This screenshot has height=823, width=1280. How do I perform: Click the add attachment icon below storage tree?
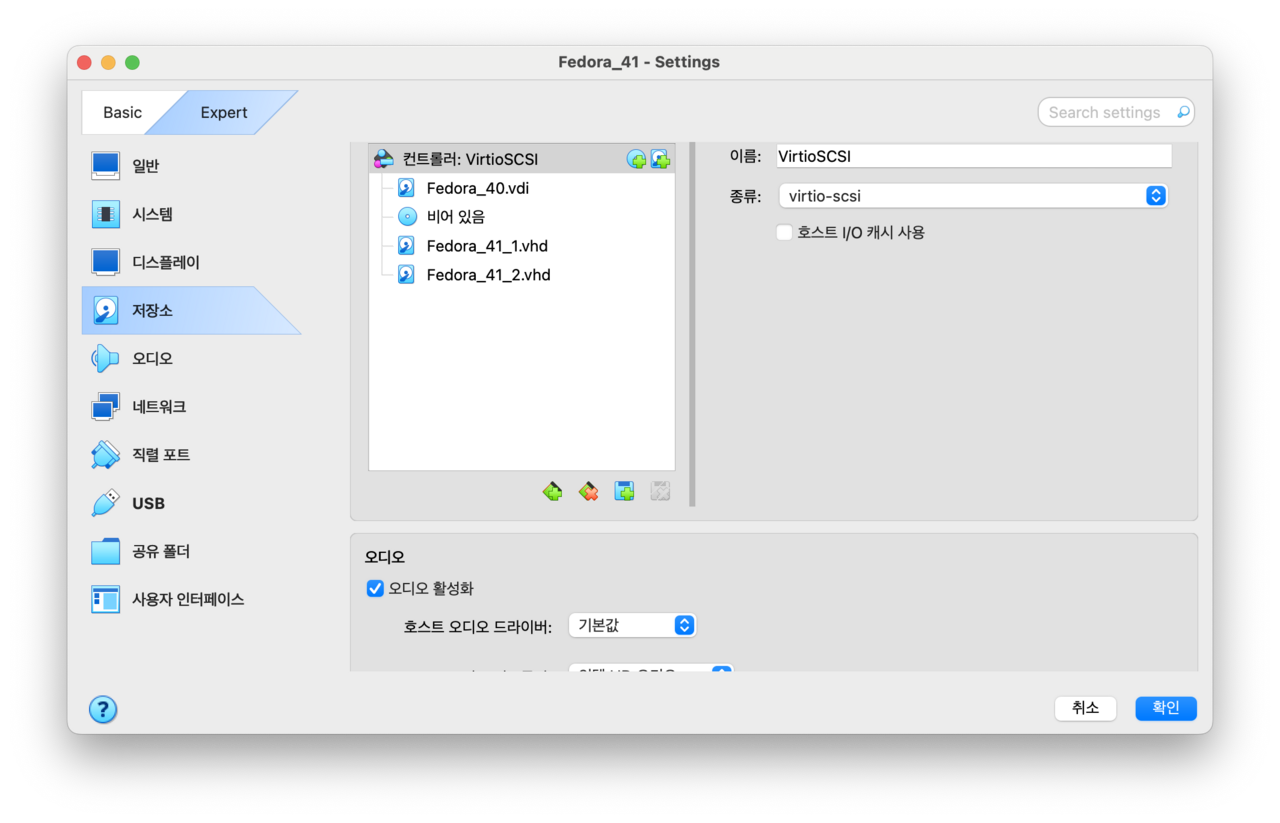click(x=624, y=491)
